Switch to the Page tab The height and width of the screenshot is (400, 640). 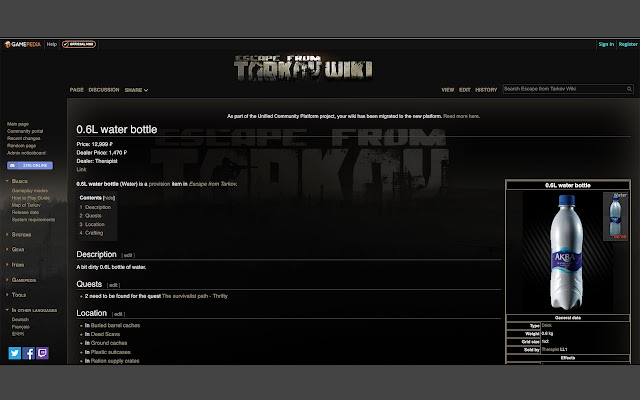[77, 90]
